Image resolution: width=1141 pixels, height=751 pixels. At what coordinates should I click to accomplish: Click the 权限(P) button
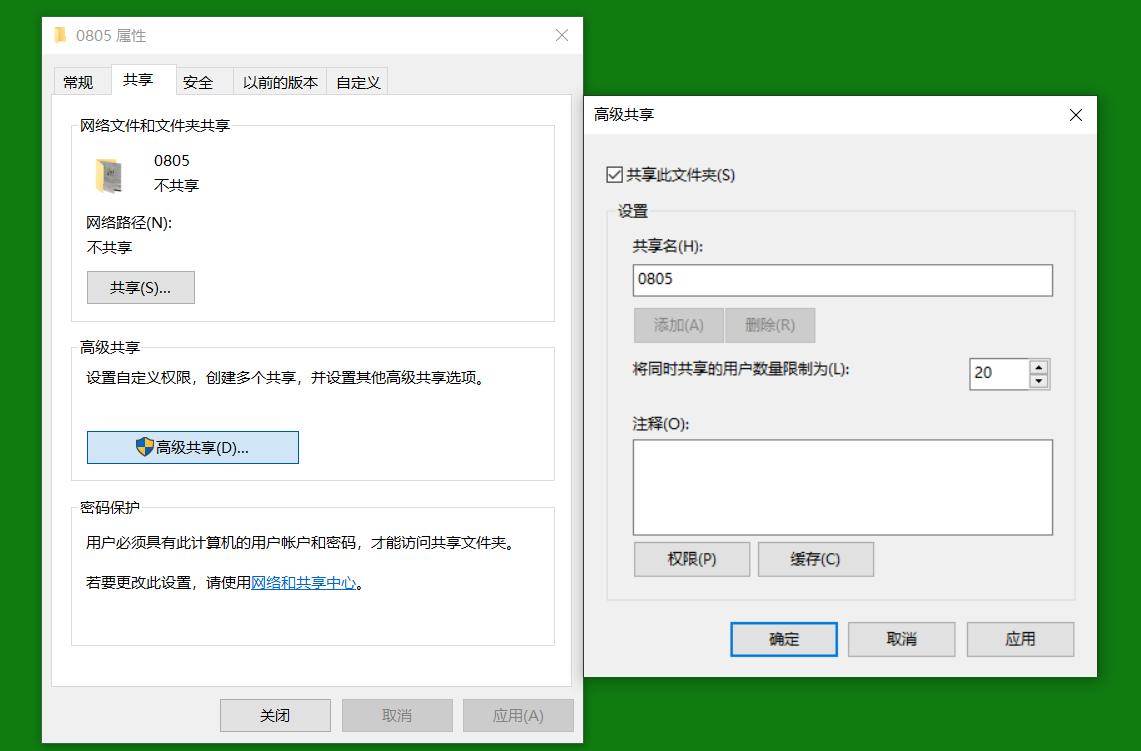pyautogui.click(x=691, y=559)
